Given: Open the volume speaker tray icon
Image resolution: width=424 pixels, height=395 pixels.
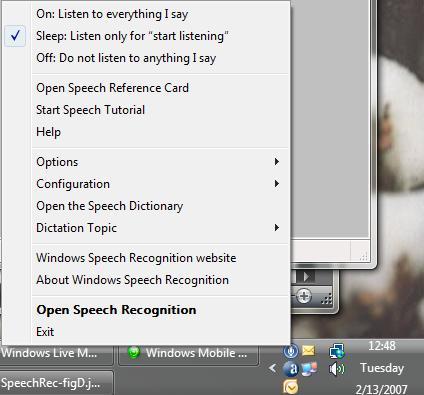Looking at the screenshot, I should (337, 369).
